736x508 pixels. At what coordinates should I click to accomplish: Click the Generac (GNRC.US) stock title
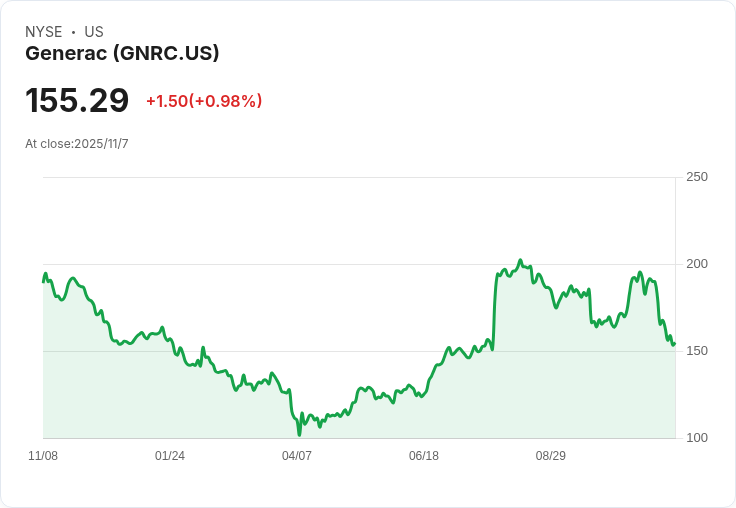coord(122,54)
